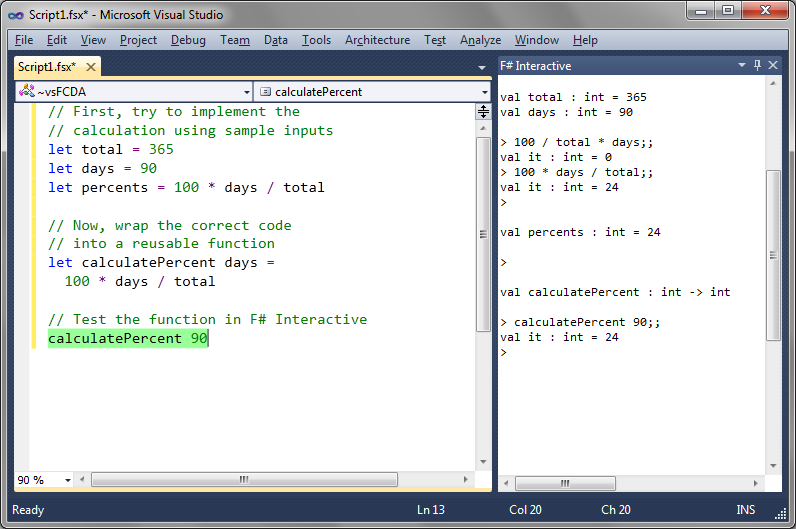Click the 'let percents = 100 * days / total' line

tap(186, 187)
